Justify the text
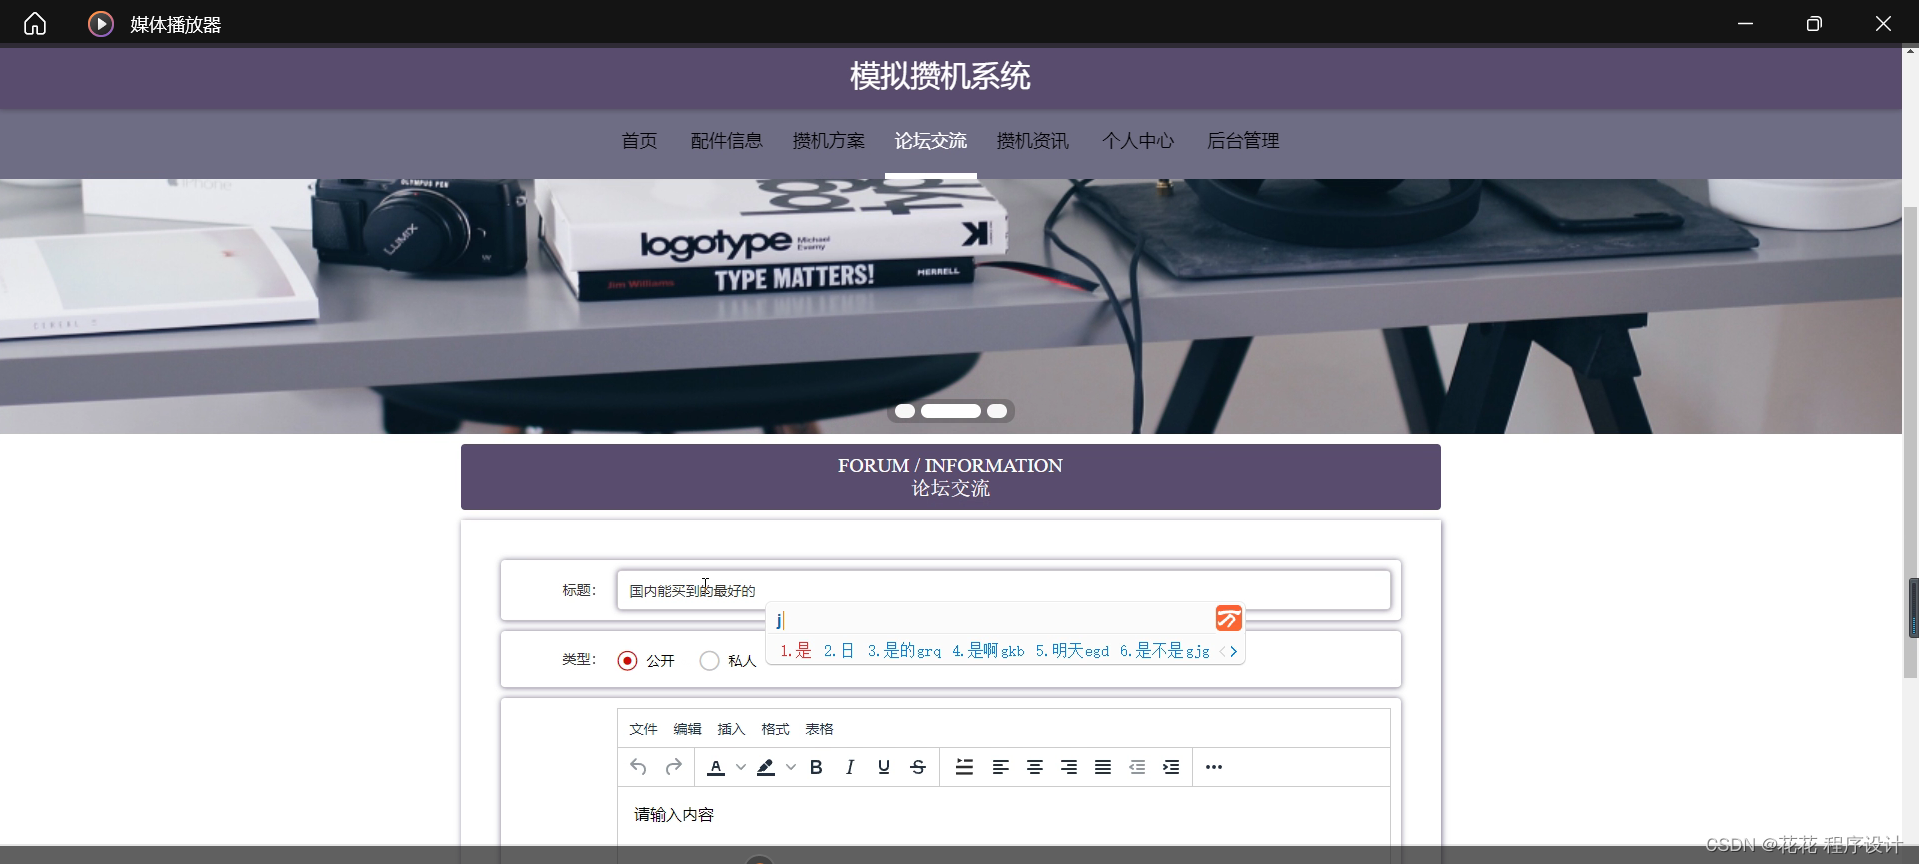Viewport: 1919px width, 864px height. [x=1103, y=767]
